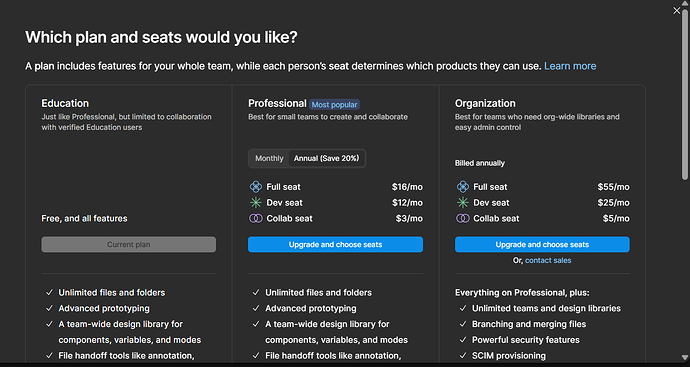The height and width of the screenshot is (367, 690).
Task: Click the 'Billed annually' label
Action: click(x=480, y=163)
